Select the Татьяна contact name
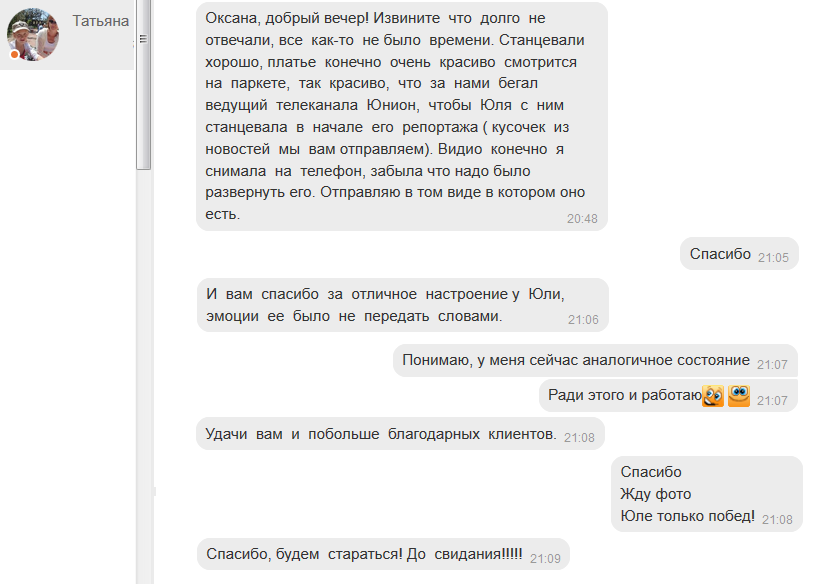 (100, 21)
